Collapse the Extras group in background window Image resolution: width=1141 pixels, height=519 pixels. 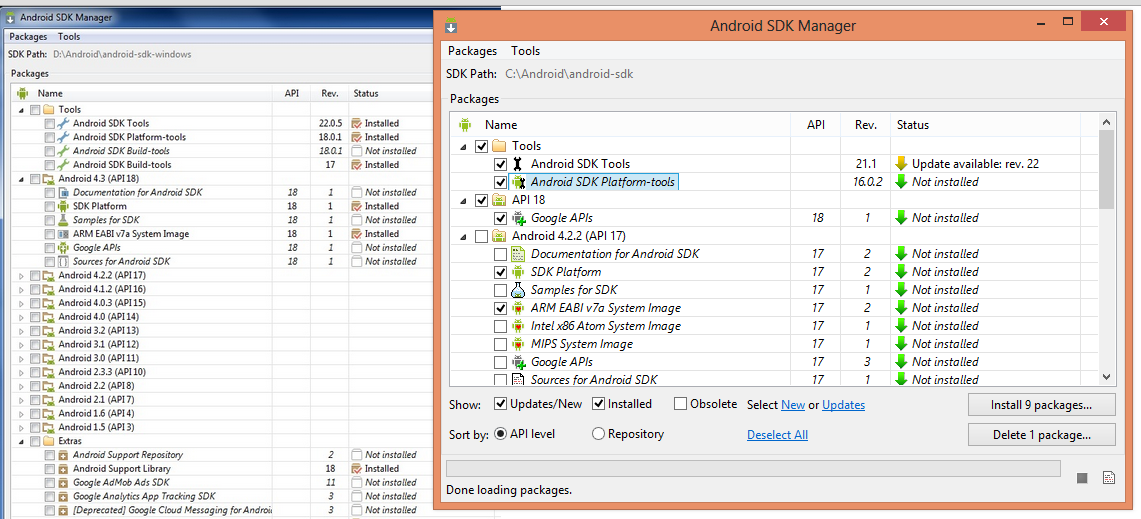[x=21, y=441]
